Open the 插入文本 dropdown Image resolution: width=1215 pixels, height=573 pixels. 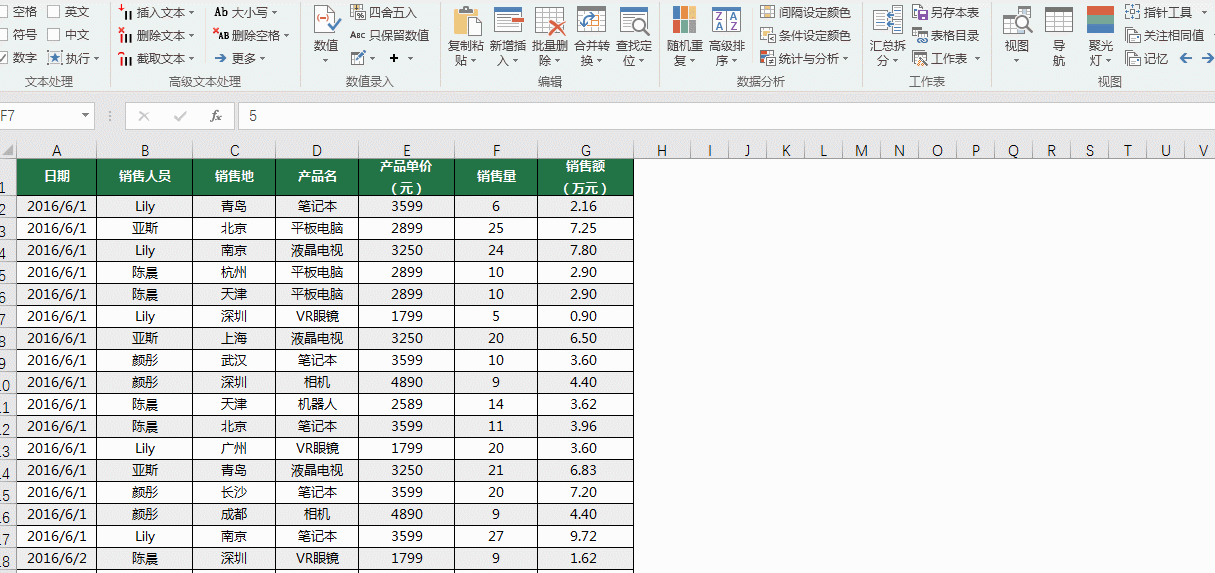(x=156, y=12)
